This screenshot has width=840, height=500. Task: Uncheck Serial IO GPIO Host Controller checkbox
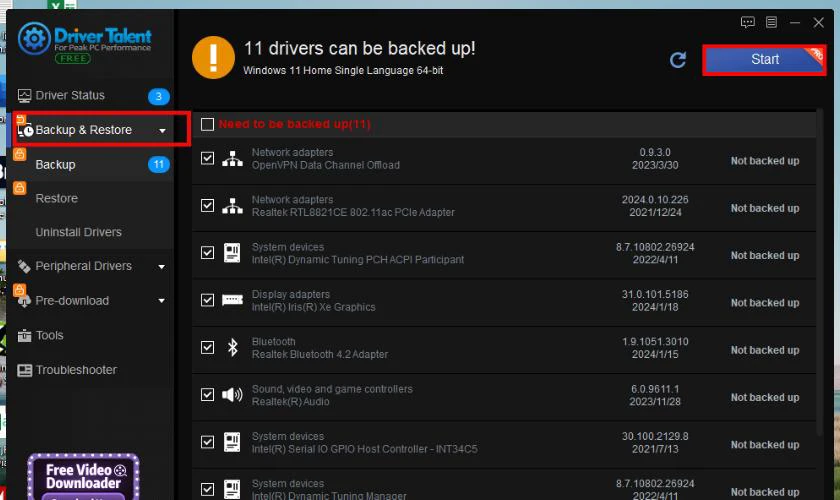click(207, 442)
